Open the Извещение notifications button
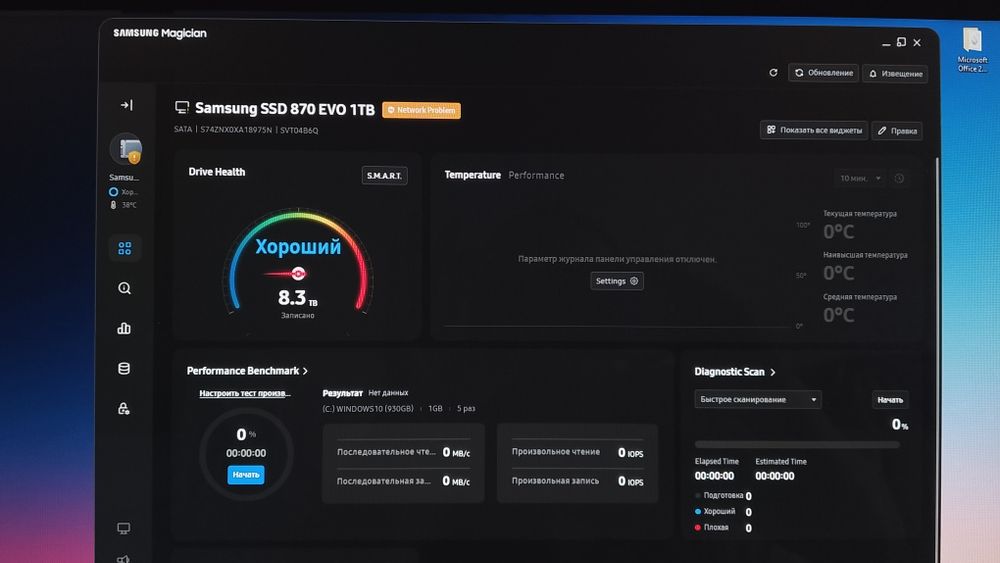This screenshot has height=563, width=1000. click(895, 74)
